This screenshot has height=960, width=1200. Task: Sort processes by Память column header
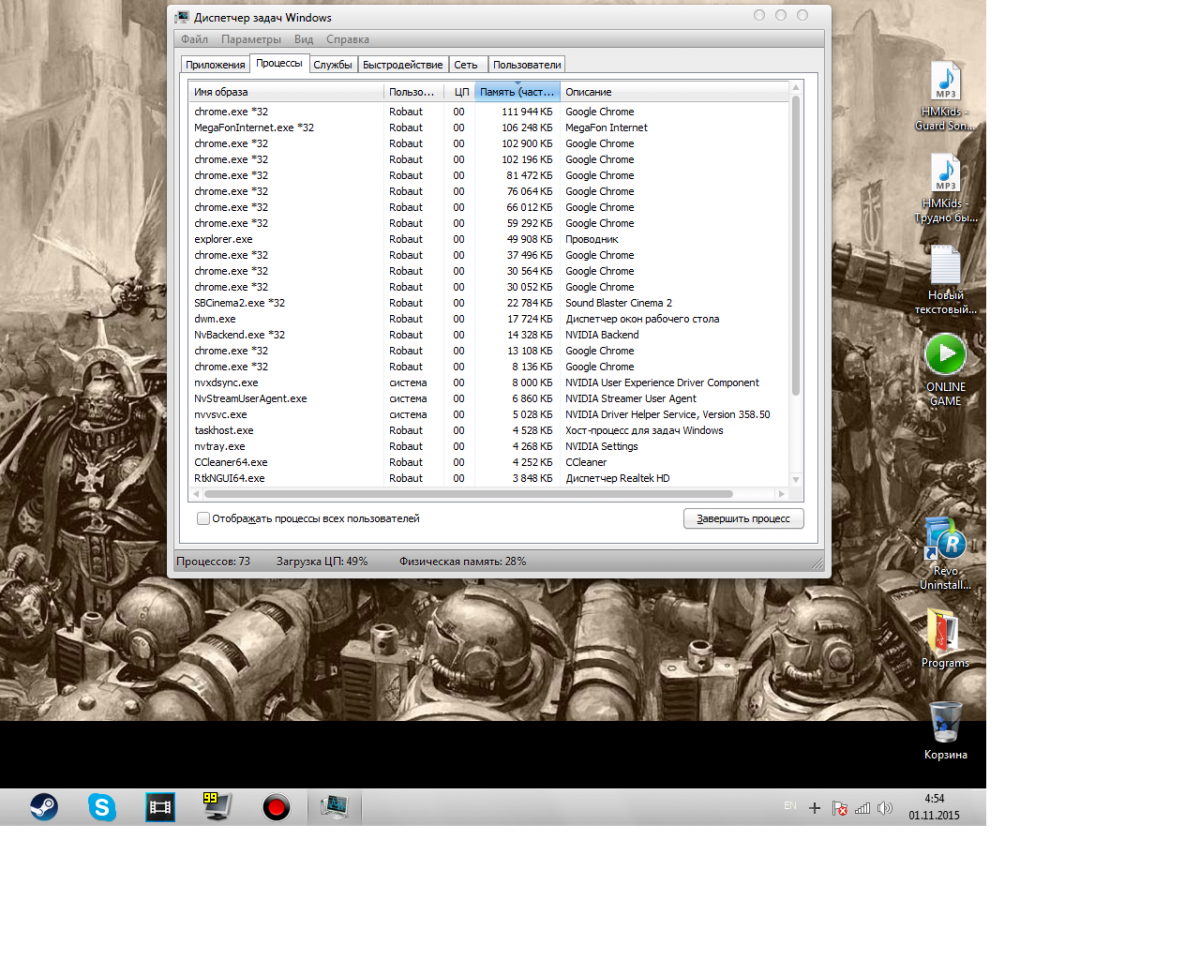[517, 92]
